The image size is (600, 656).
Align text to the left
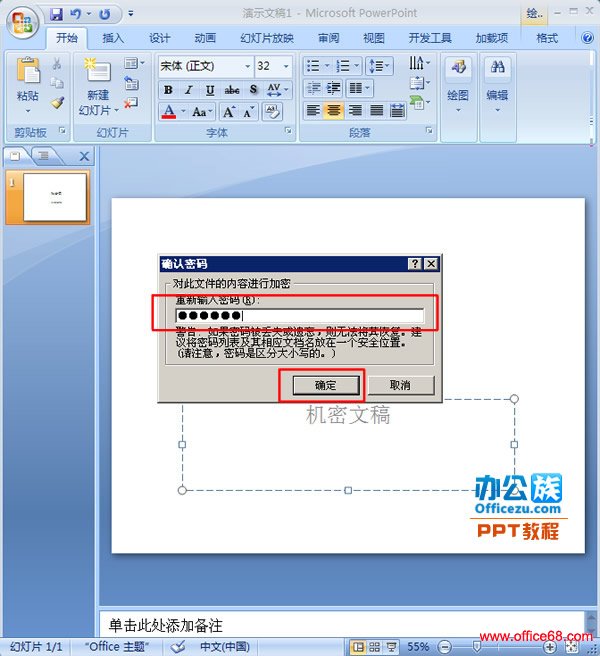tap(313, 110)
